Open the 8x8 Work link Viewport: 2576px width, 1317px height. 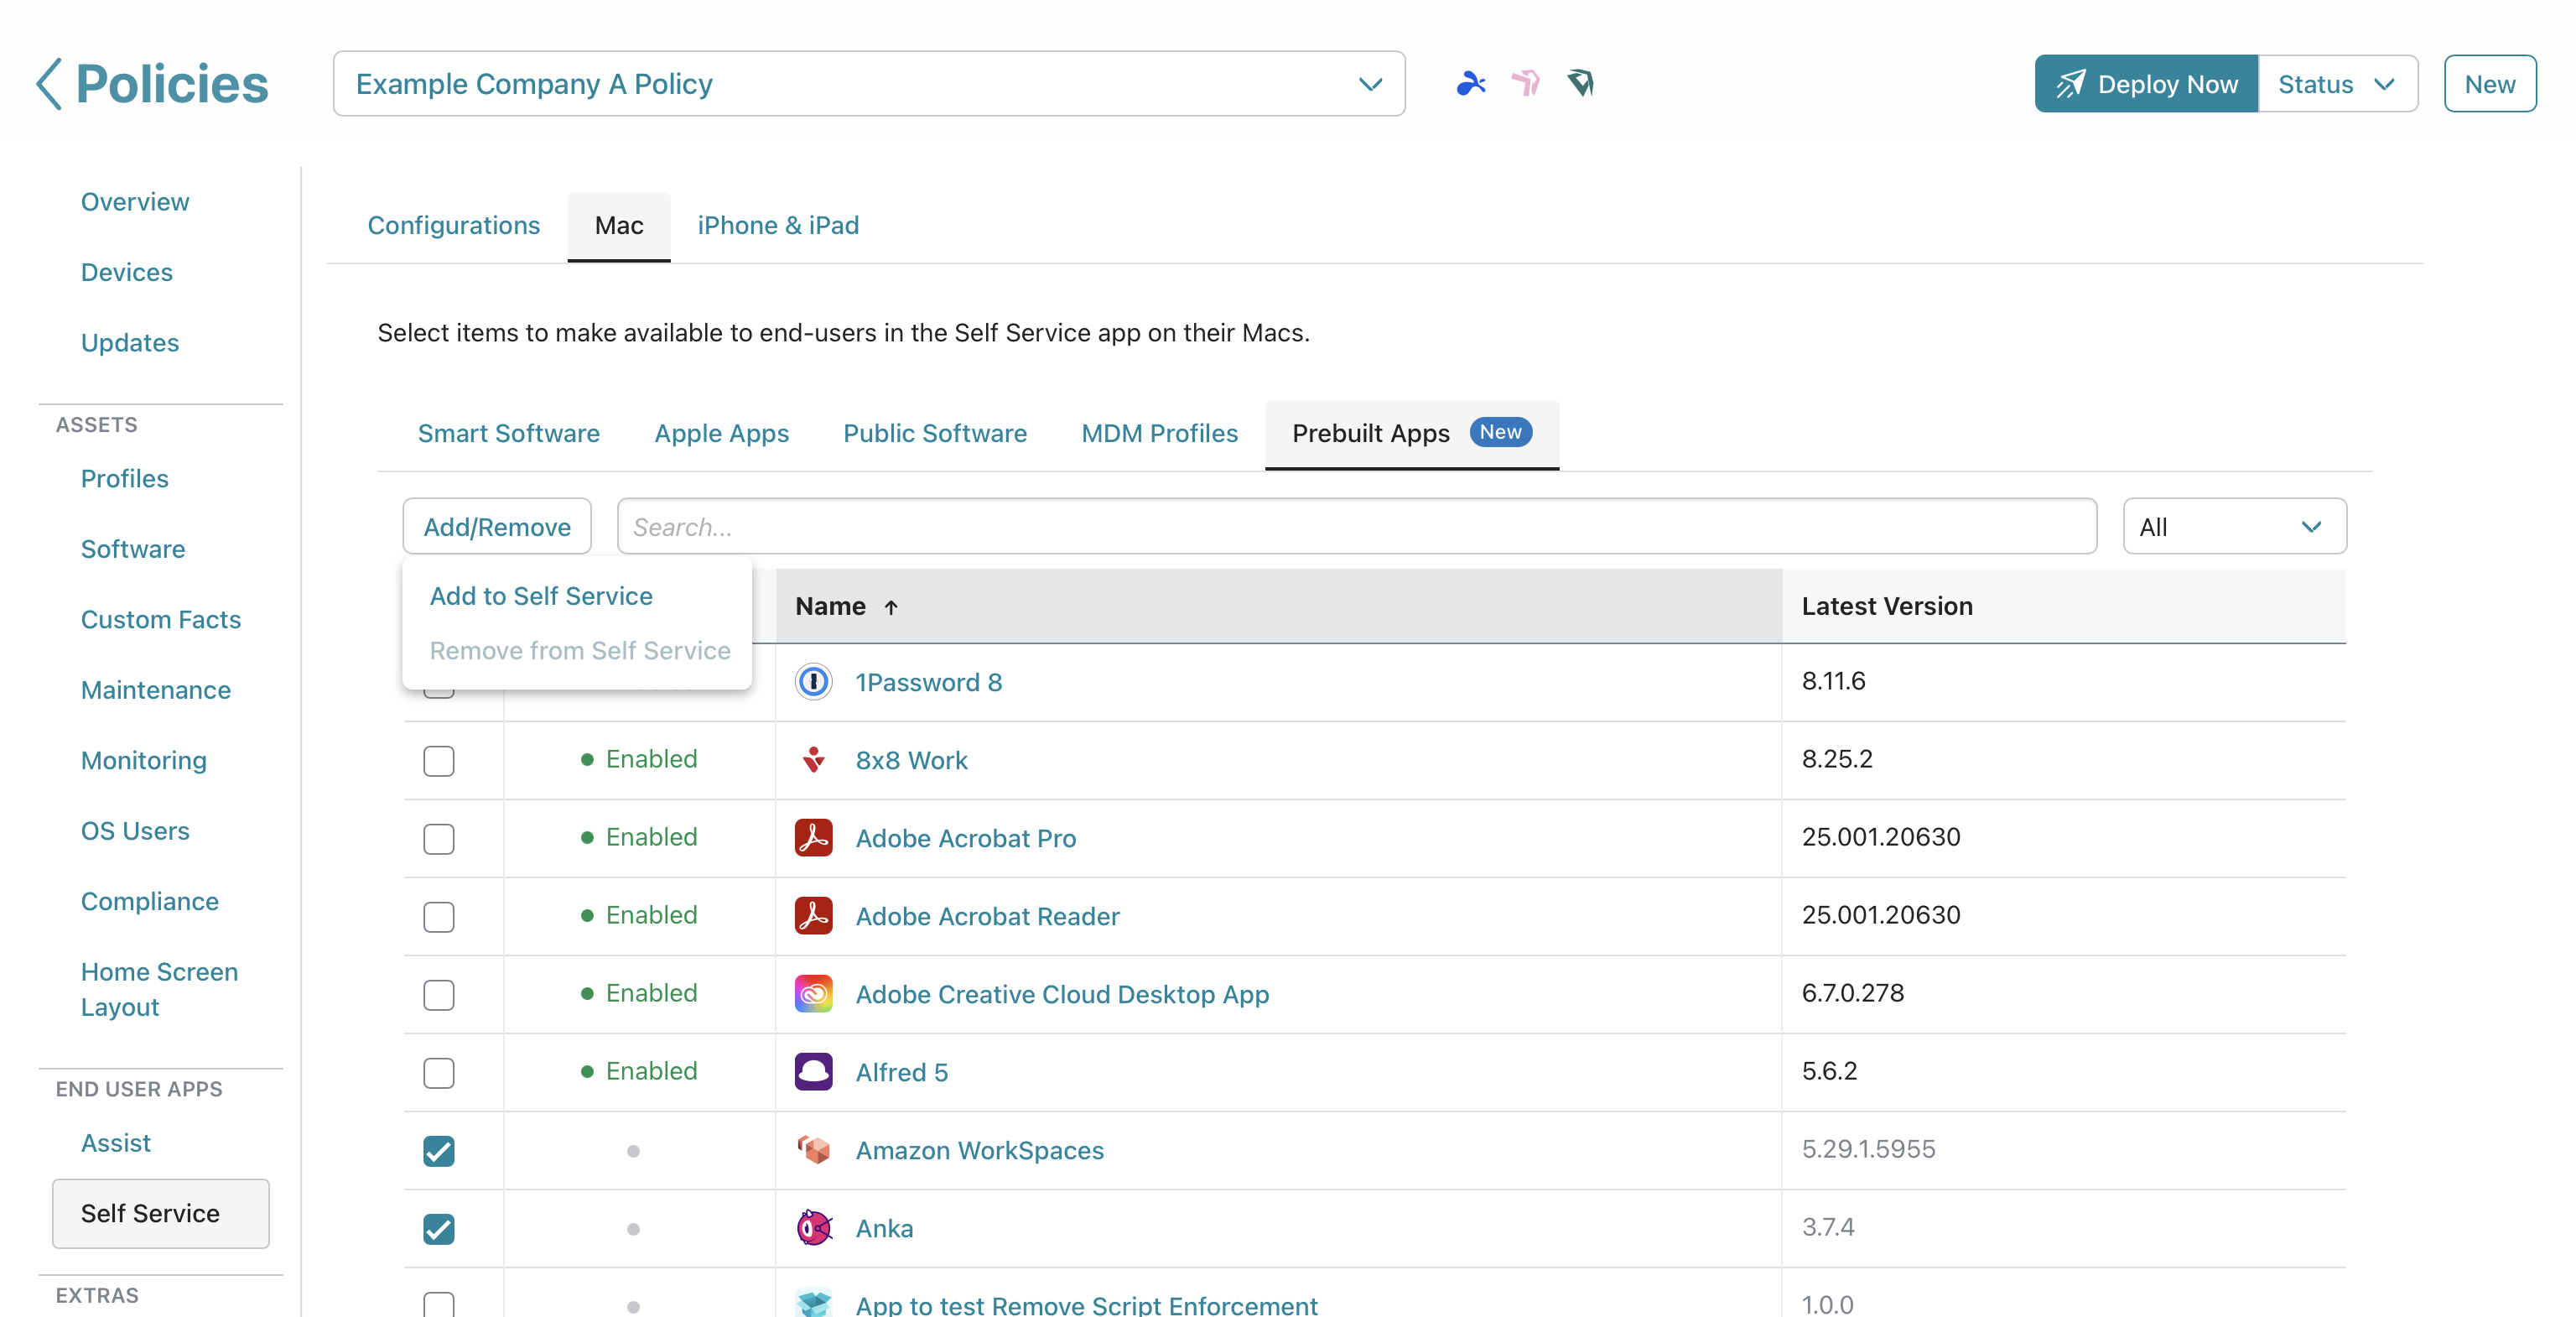(912, 760)
